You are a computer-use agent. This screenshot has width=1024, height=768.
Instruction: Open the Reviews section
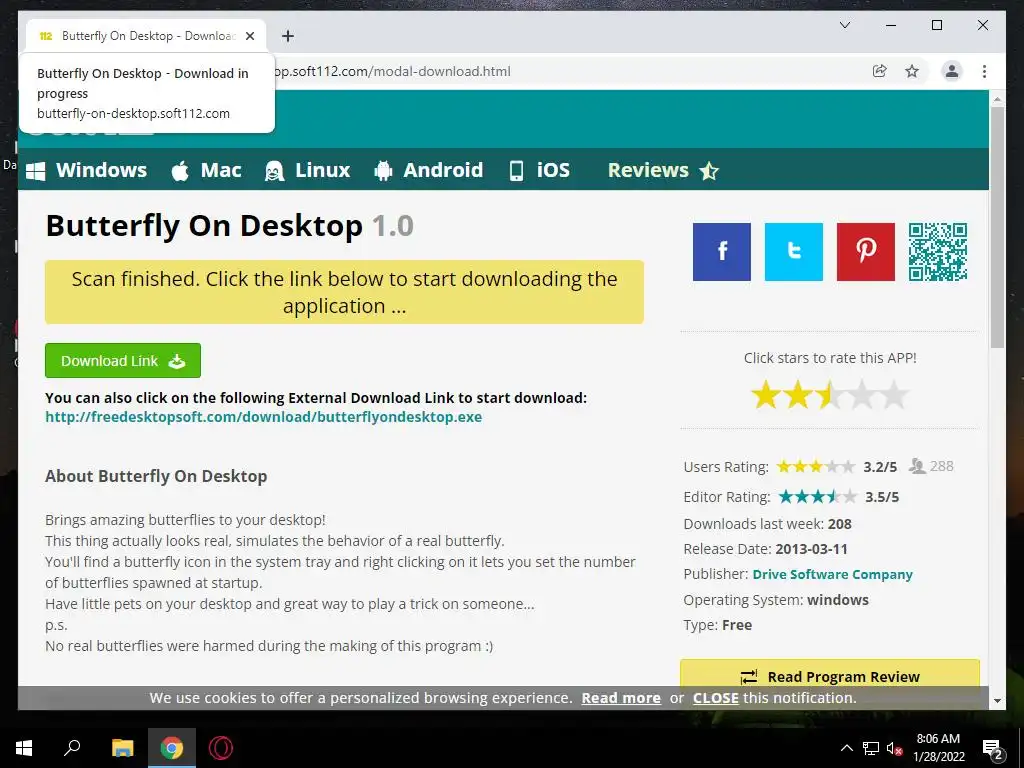pyautogui.click(x=648, y=170)
